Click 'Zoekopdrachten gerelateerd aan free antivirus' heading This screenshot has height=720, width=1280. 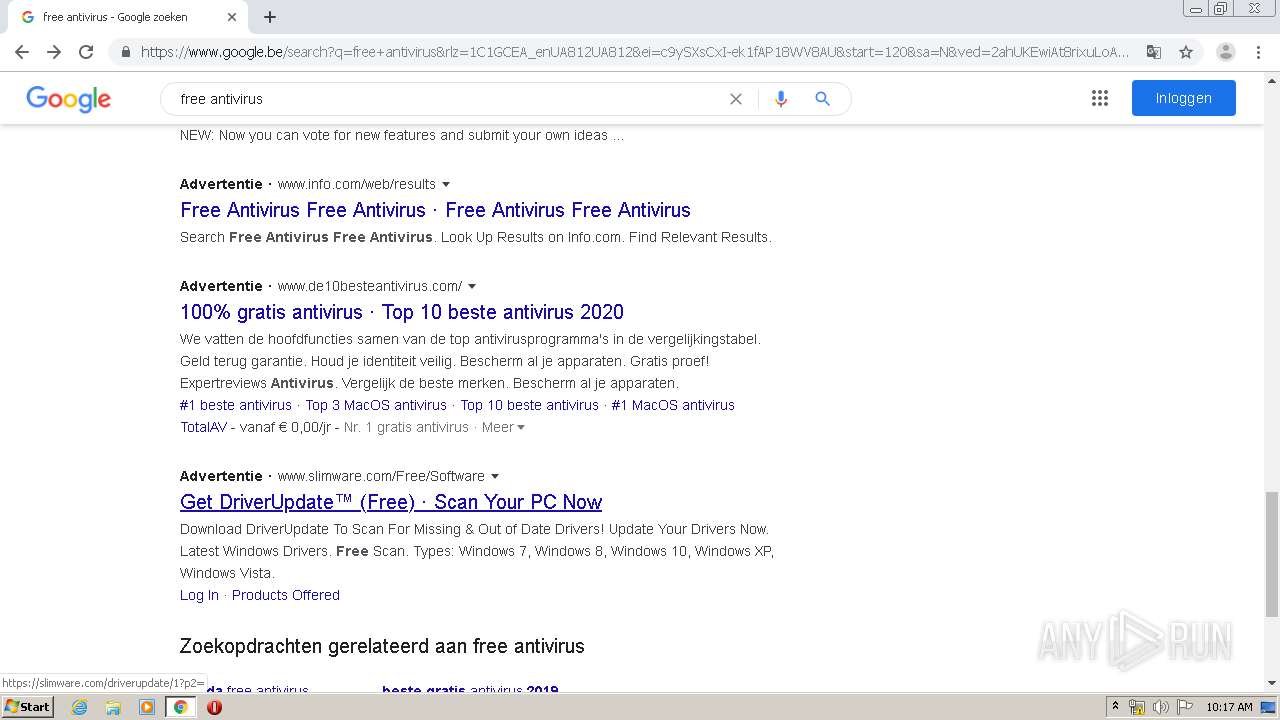tap(382, 646)
